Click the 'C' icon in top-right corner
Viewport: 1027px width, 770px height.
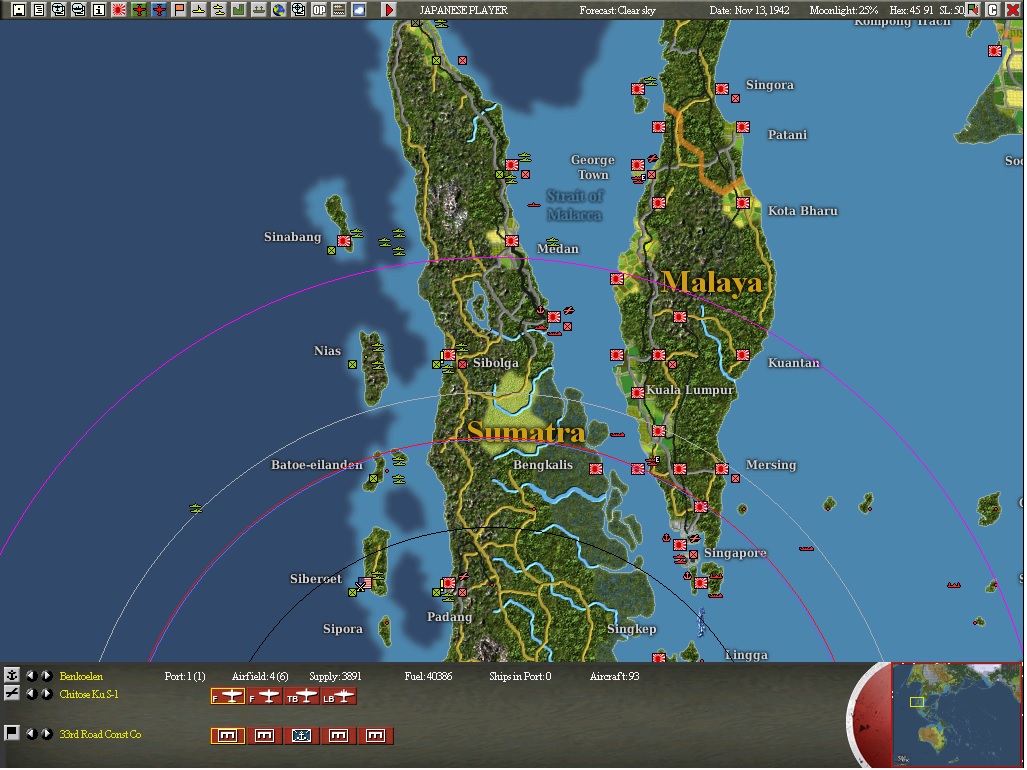(993, 10)
